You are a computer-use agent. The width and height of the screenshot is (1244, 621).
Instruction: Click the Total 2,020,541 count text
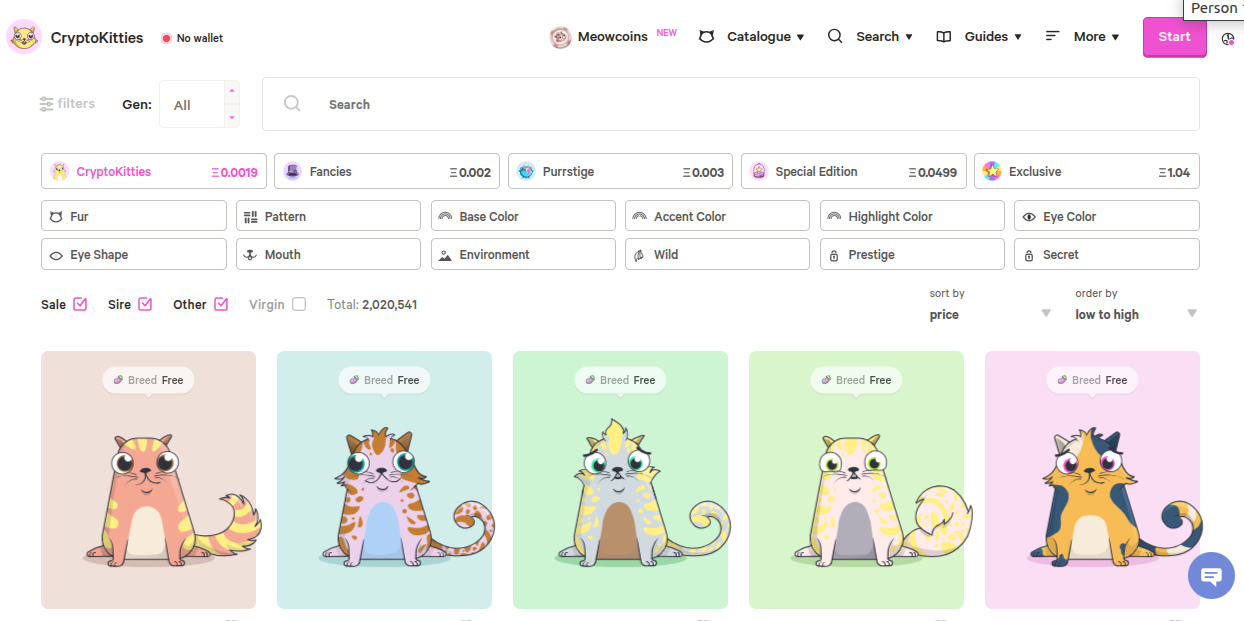click(372, 304)
